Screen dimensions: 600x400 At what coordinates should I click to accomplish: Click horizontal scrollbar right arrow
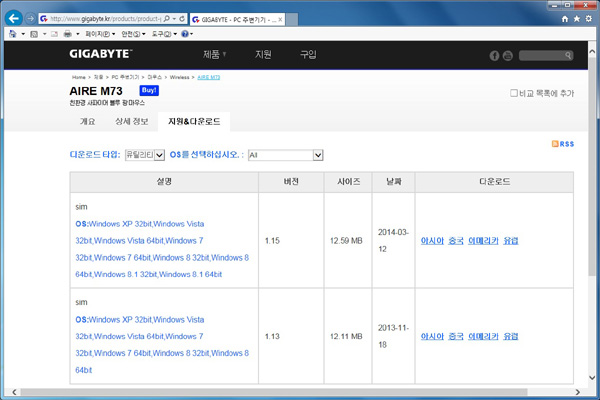(577, 392)
